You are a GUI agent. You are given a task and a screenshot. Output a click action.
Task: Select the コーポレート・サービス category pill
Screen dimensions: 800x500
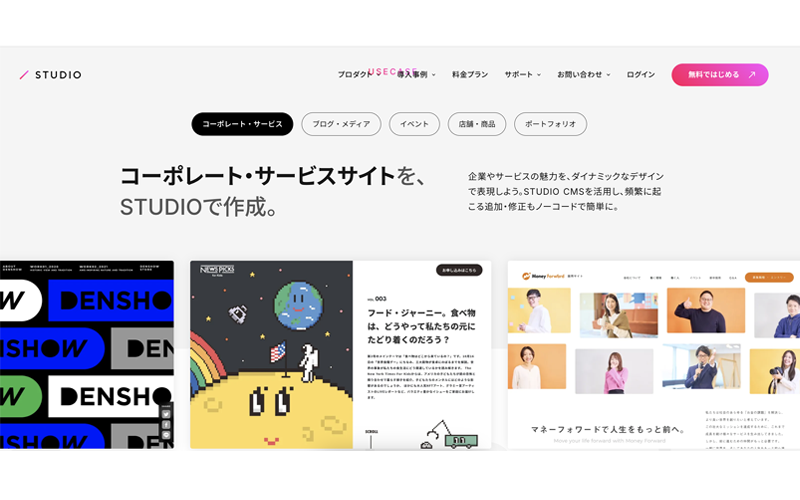pos(242,124)
